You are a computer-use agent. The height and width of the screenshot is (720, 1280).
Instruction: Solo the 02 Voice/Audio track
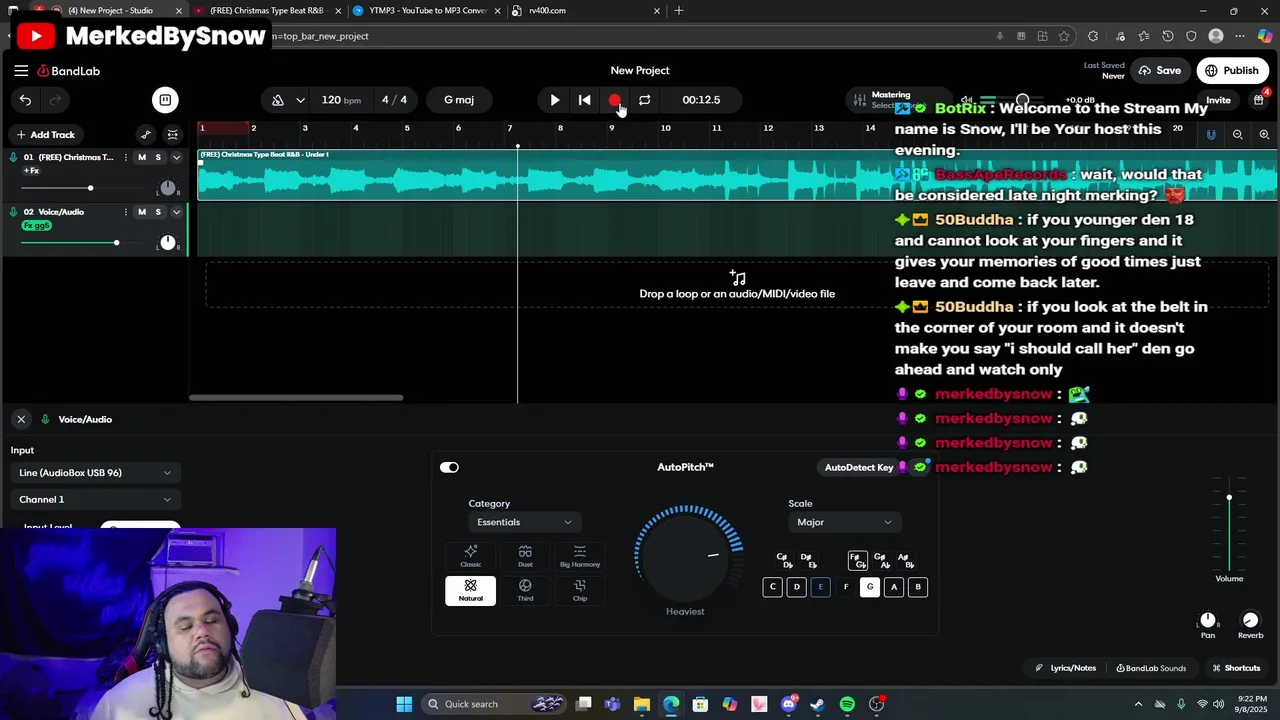158,212
